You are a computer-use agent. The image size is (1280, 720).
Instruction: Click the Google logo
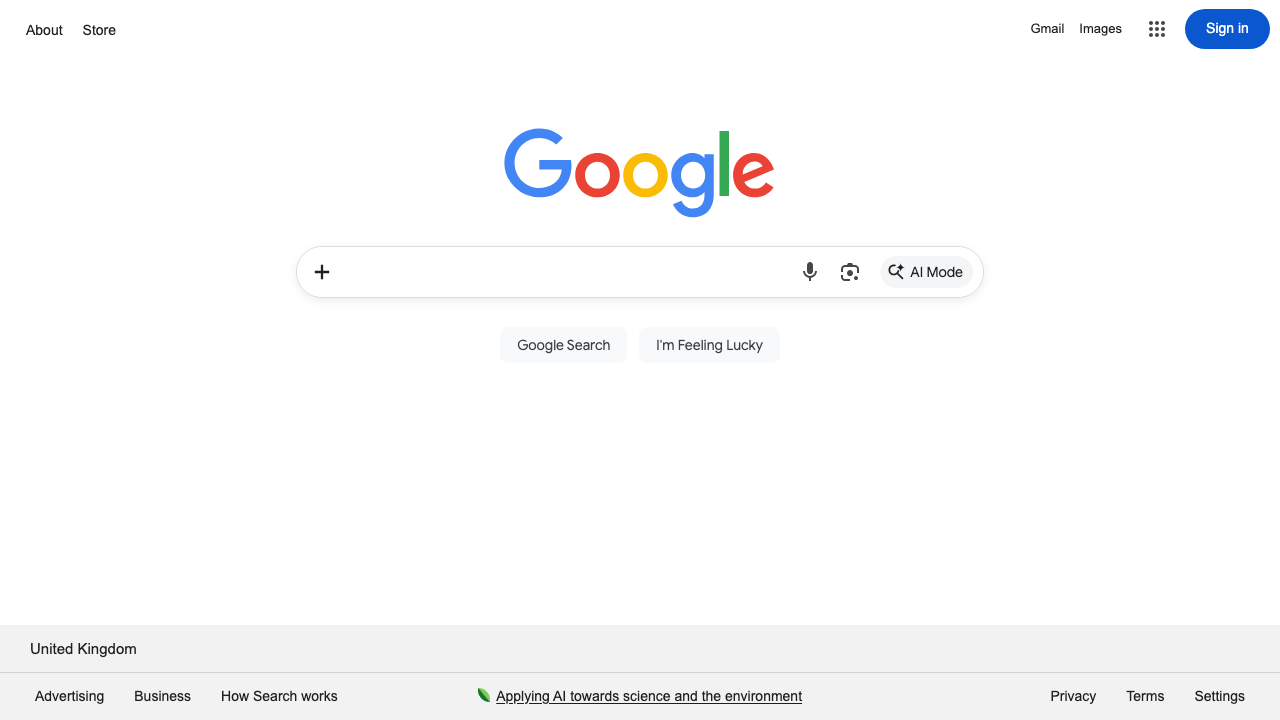coord(639,172)
